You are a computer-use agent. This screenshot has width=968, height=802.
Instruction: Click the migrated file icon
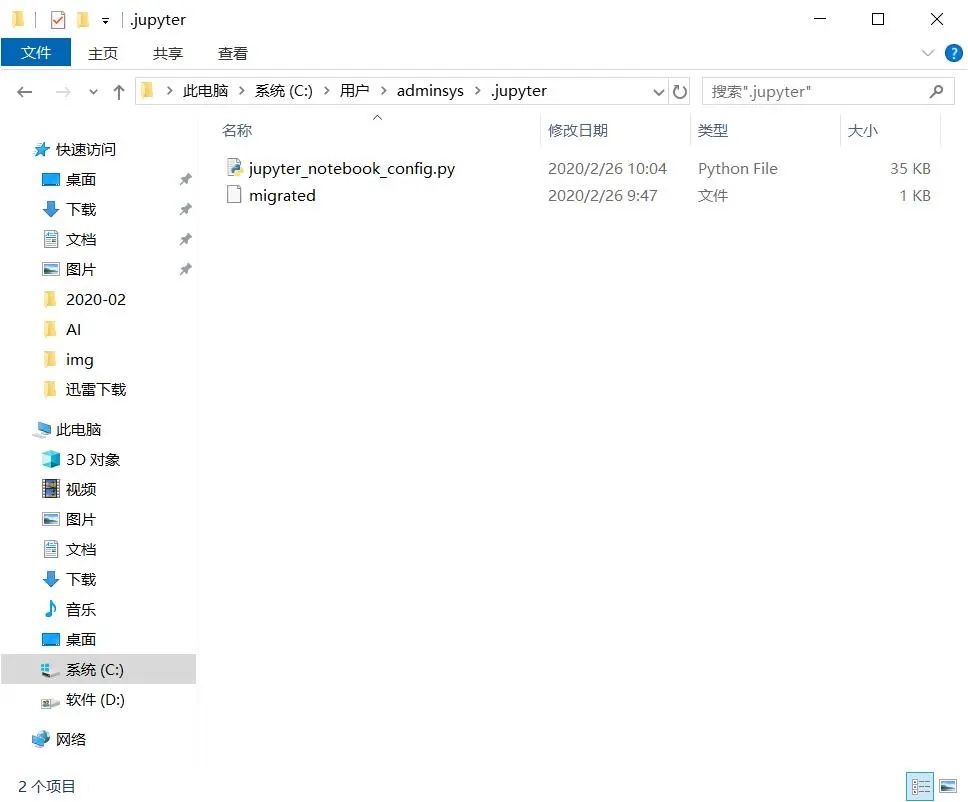tap(234, 195)
